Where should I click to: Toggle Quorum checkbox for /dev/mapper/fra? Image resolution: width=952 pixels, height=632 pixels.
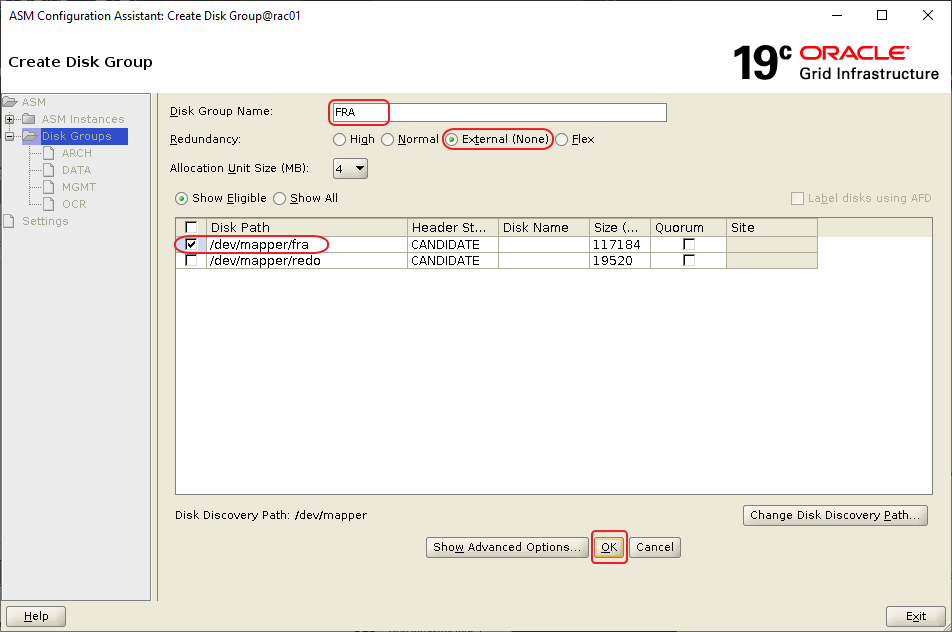688,244
